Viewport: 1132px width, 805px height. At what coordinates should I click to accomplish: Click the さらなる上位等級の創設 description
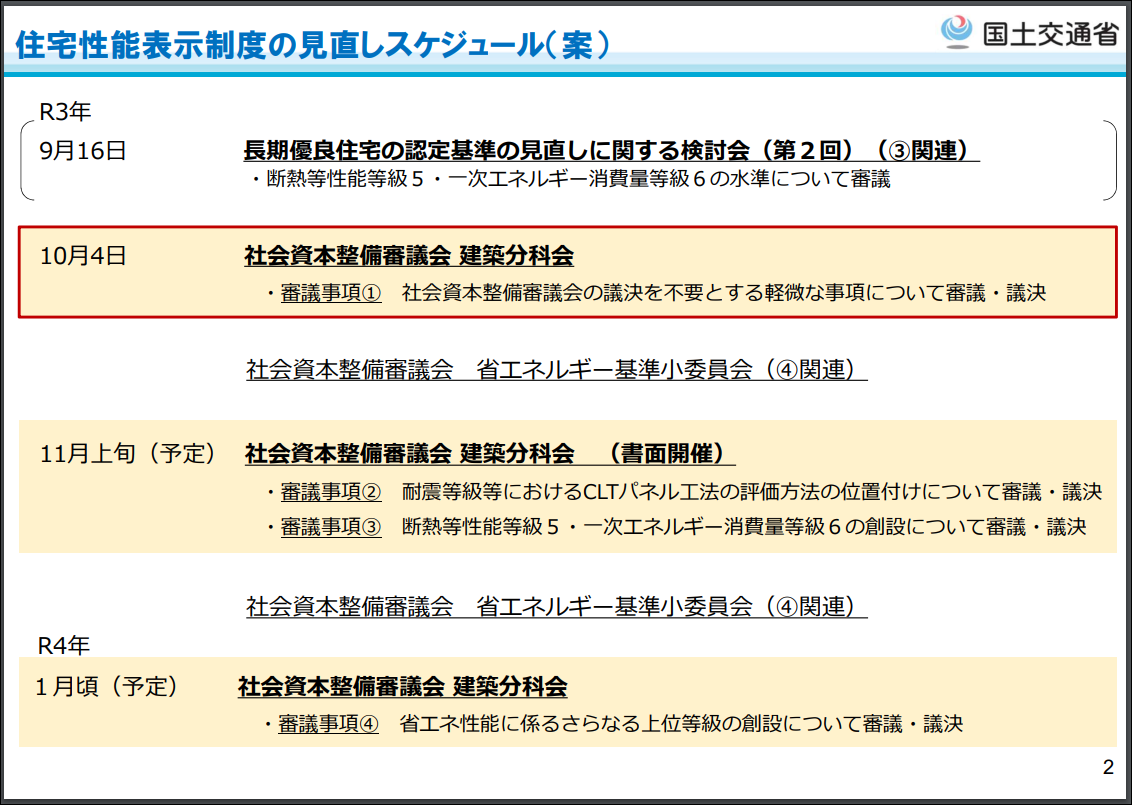[682, 723]
